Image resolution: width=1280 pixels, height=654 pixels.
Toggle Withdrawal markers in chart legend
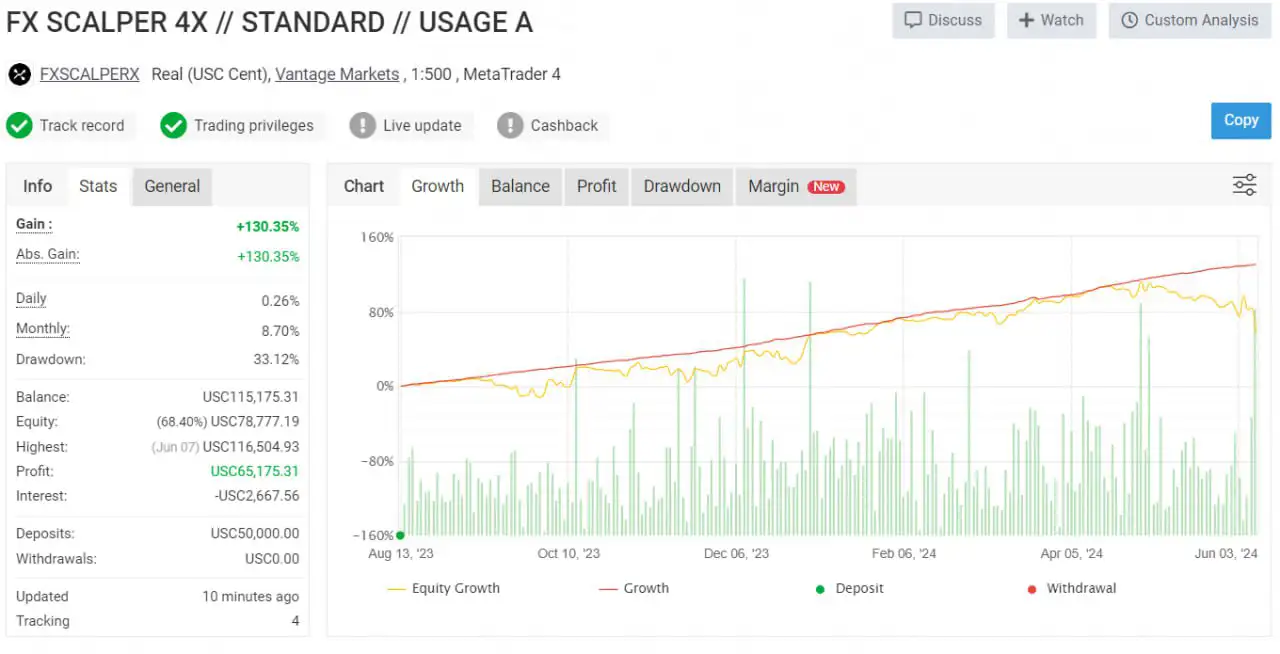pos(1070,588)
